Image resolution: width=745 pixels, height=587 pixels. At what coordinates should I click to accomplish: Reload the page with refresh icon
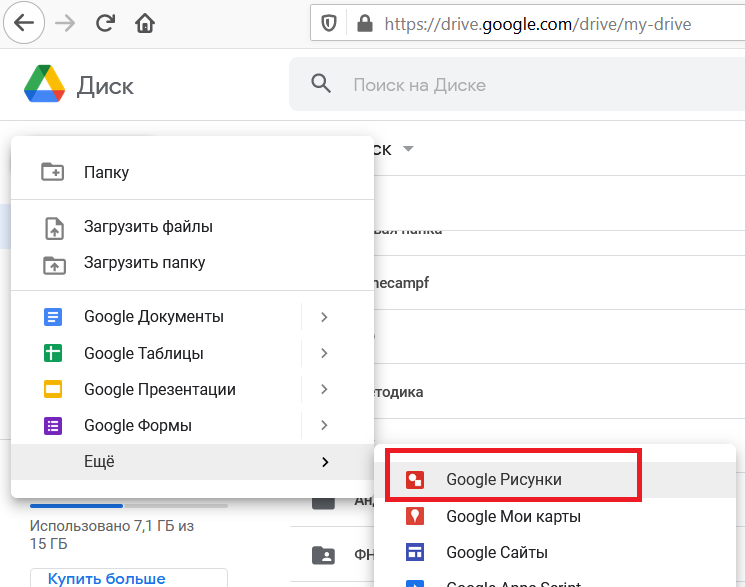pos(105,23)
